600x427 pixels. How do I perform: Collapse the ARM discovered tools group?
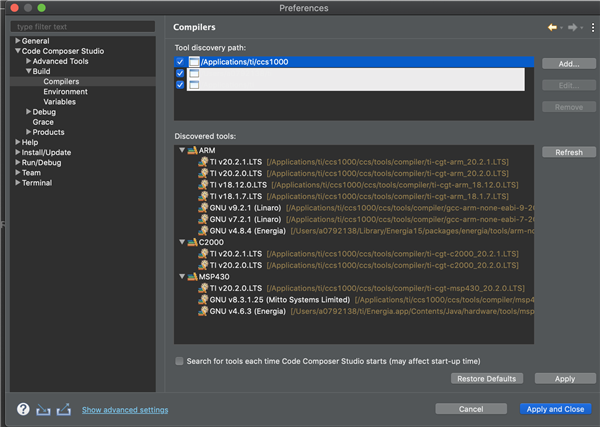pyautogui.click(x=182, y=150)
